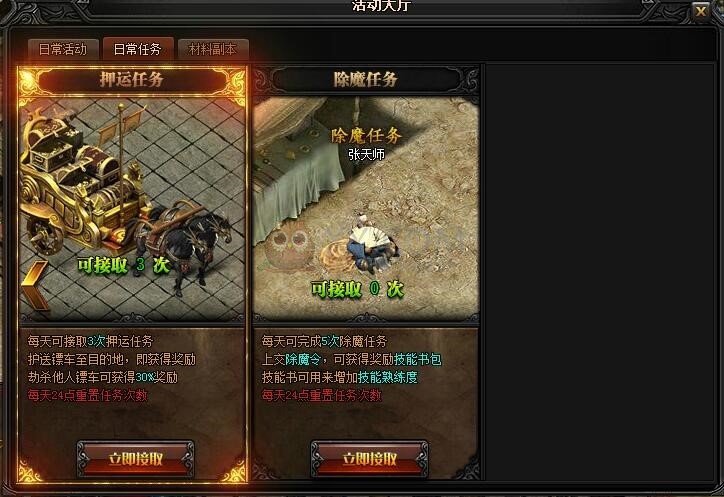This screenshot has height=497, width=724.
Task: Close the 活动大厅 window with X
Action: [700, 11]
